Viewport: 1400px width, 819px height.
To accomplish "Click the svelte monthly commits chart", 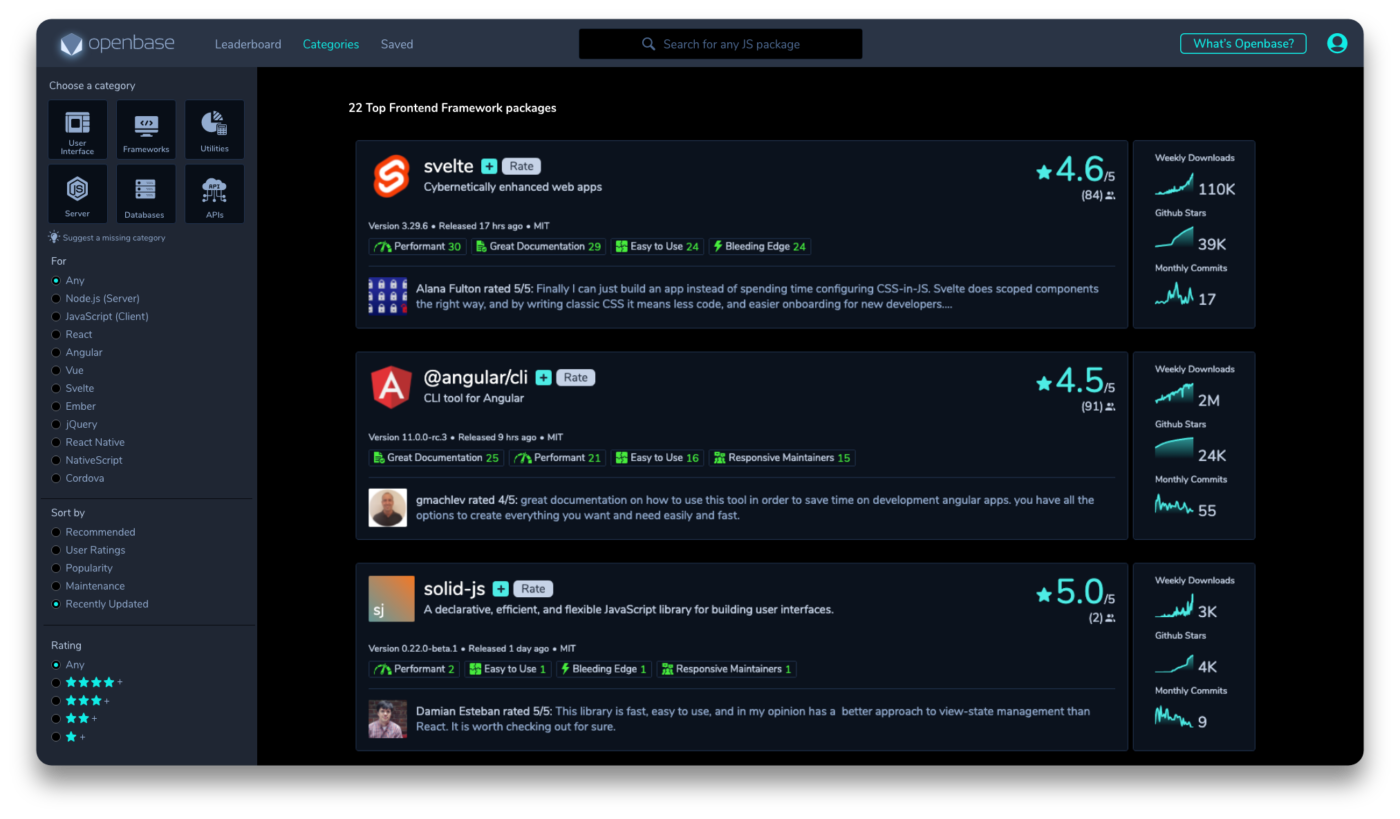I will pyautogui.click(x=1174, y=294).
